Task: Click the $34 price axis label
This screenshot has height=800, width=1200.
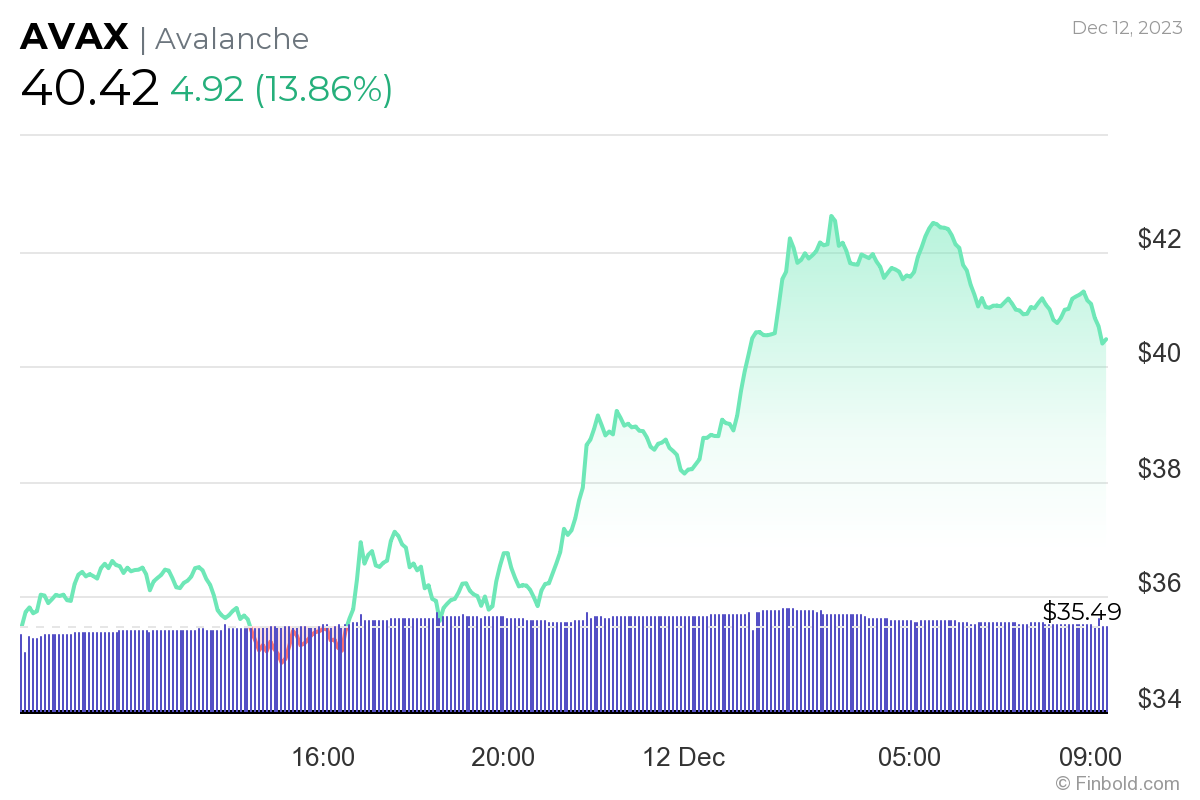Action: [x=1159, y=698]
